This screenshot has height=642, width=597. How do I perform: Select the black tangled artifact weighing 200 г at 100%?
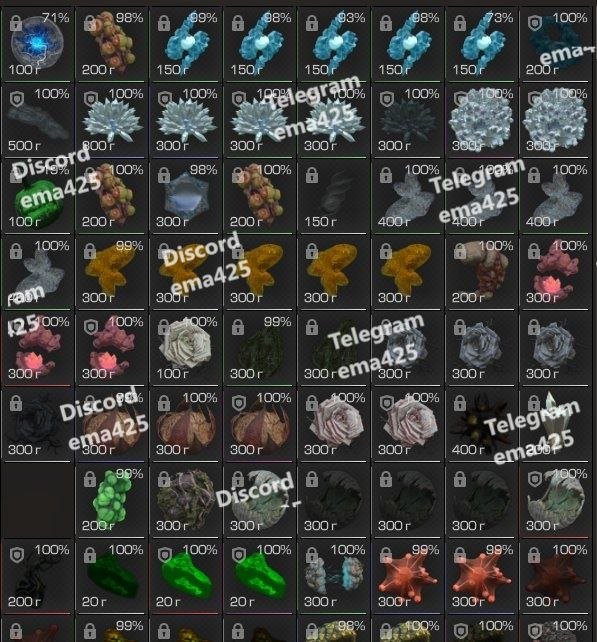click(x=37, y=576)
